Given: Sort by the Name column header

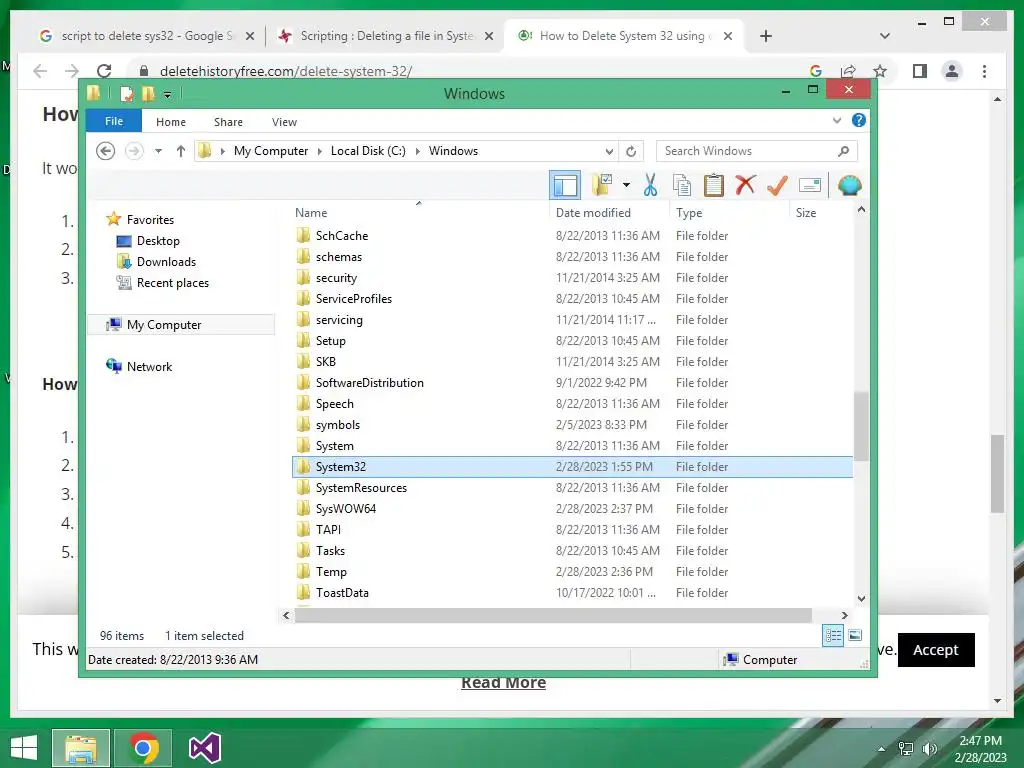Looking at the screenshot, I should tap(311, 213).
